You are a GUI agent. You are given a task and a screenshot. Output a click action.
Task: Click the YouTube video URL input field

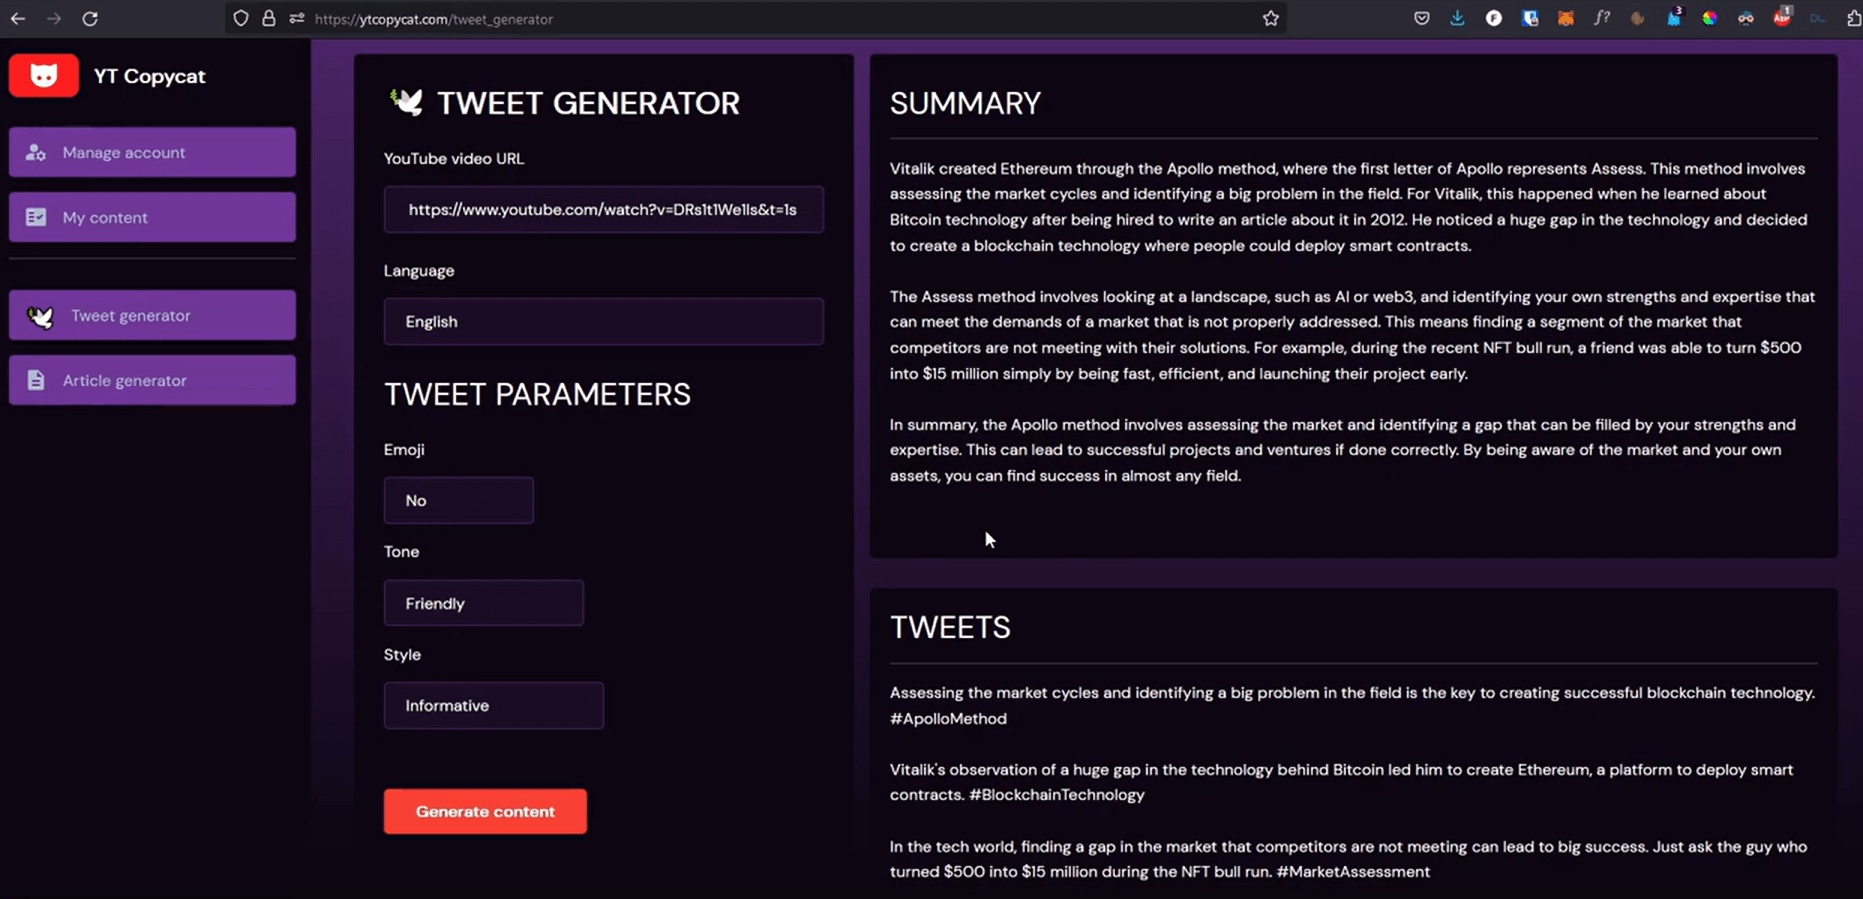coord(603,210)
